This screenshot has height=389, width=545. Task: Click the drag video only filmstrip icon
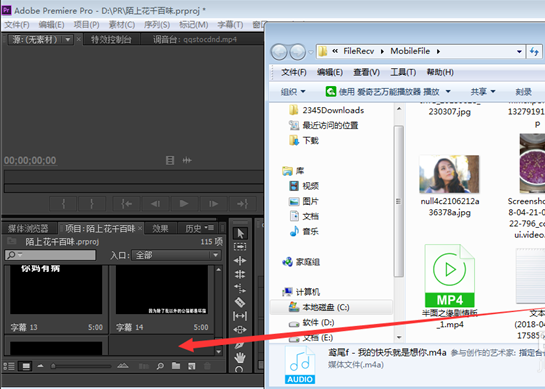(170, 160)
